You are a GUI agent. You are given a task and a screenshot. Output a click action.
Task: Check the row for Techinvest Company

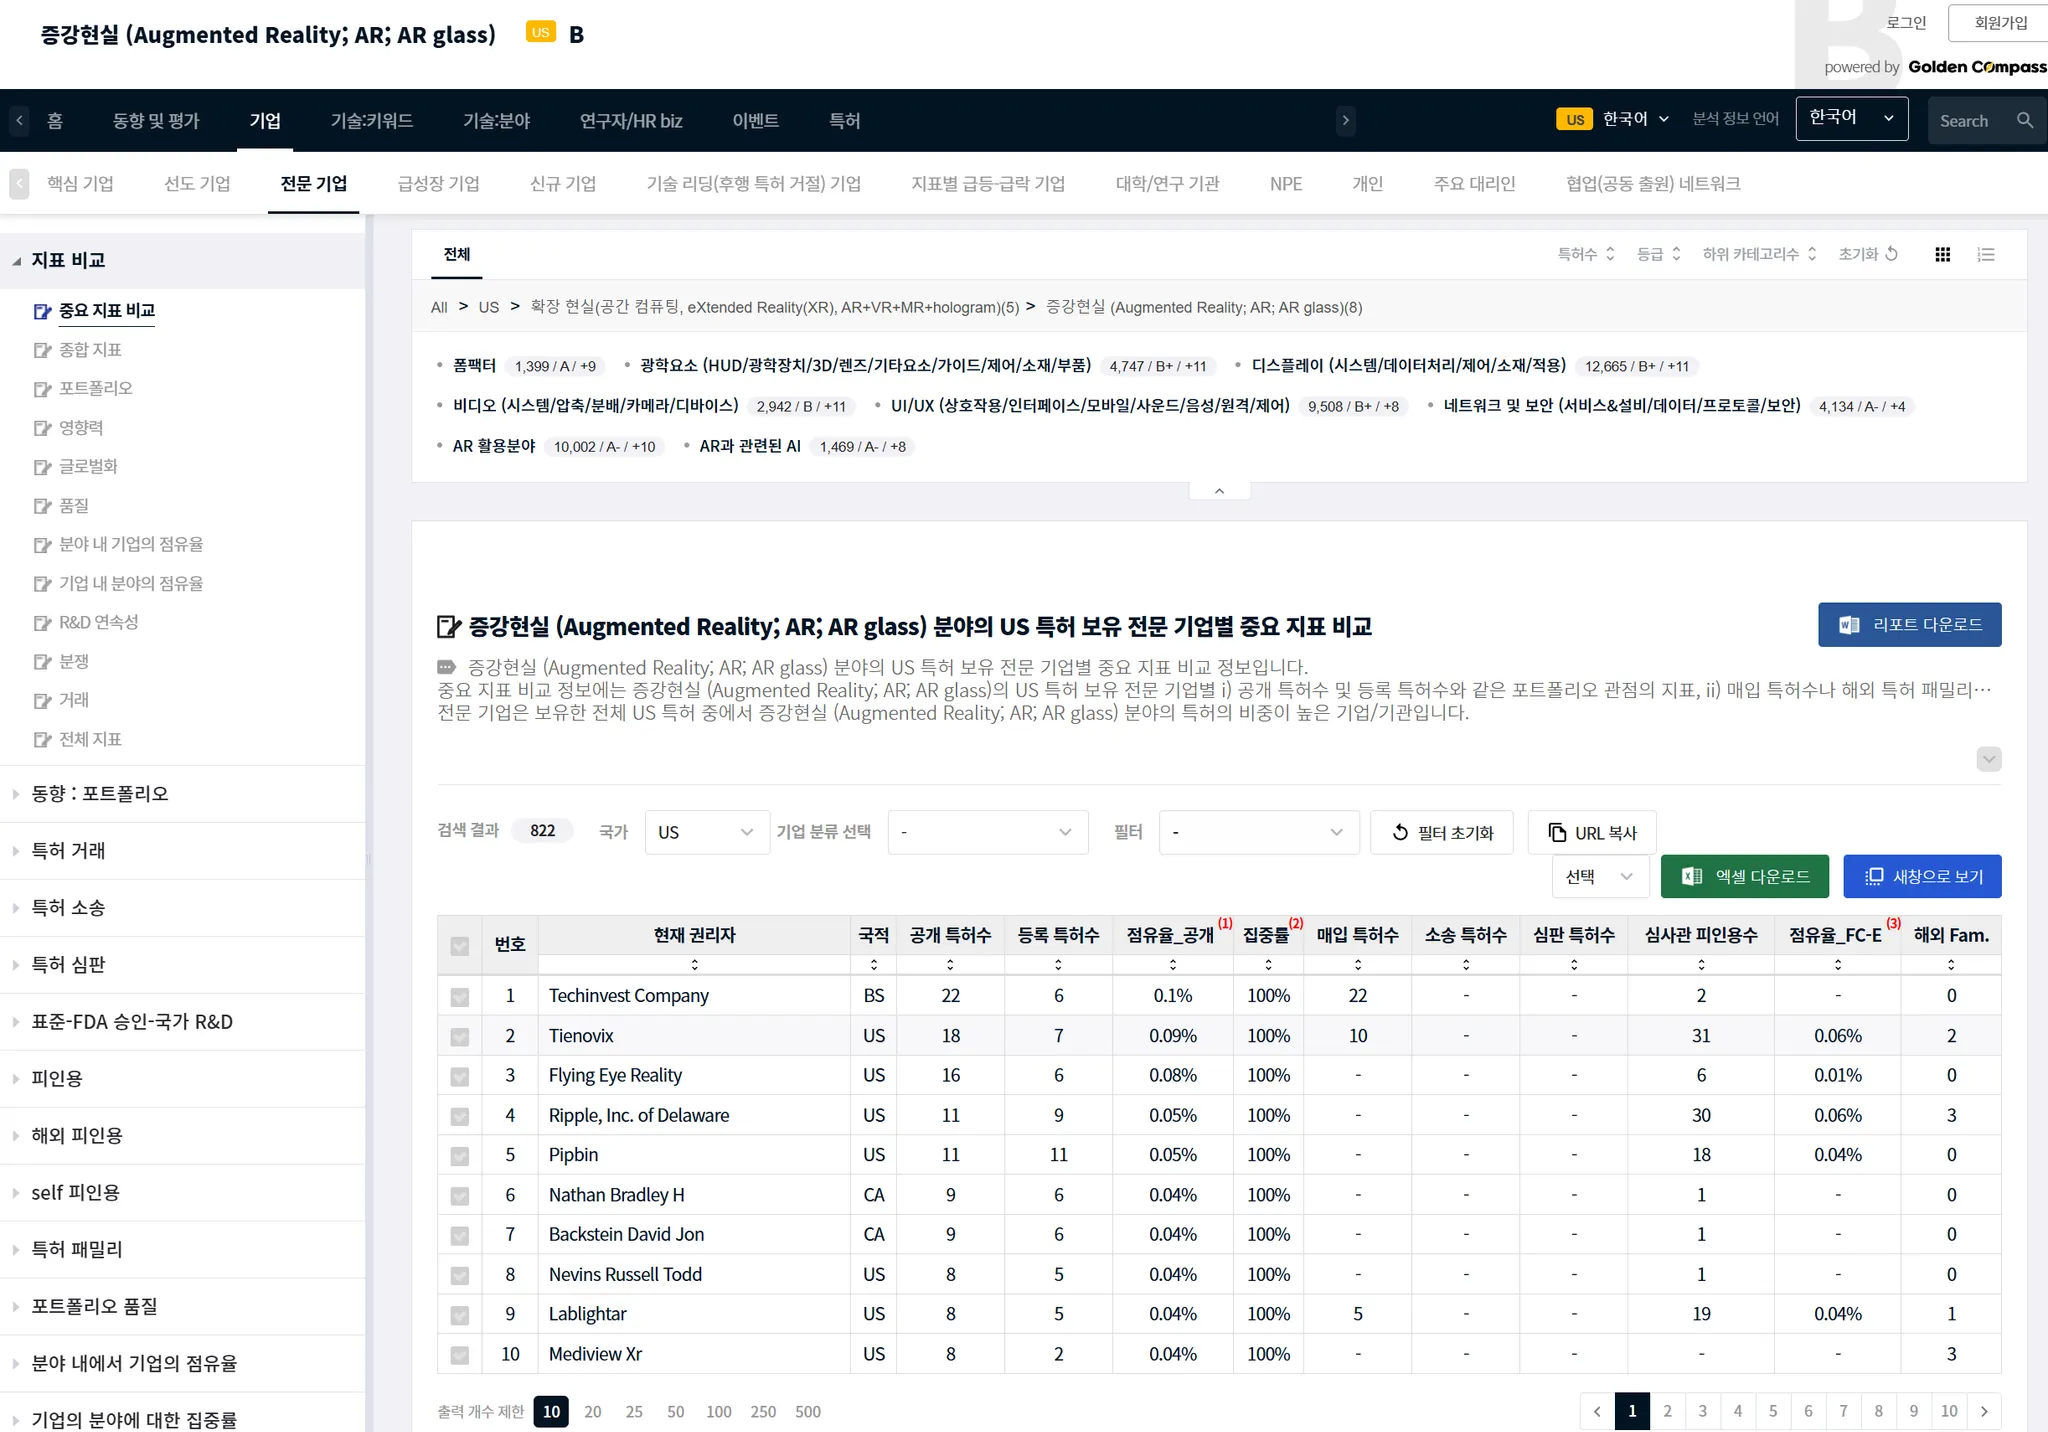pyautogui.click(x=460, y=996)
